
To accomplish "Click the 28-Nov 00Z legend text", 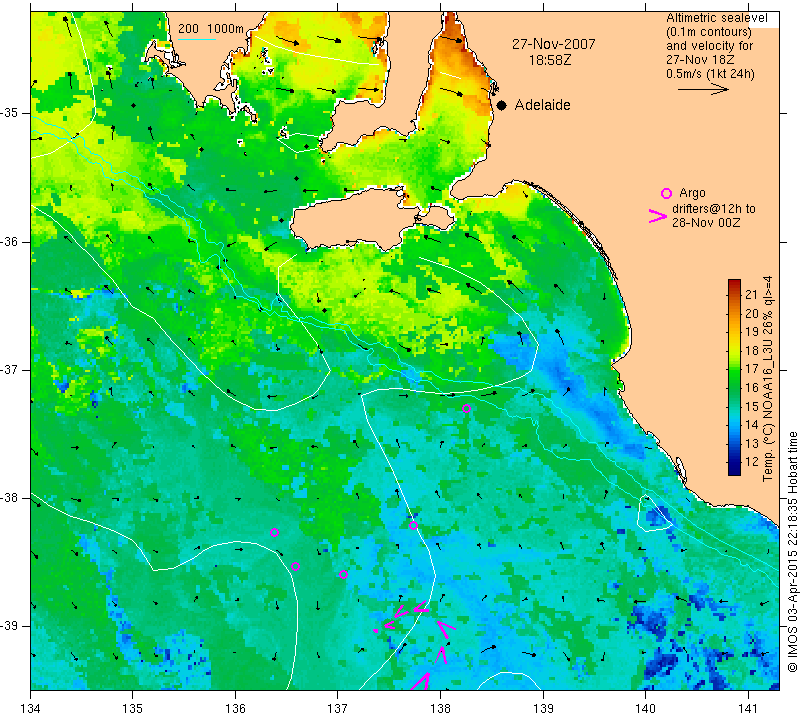I will pyautogui.click(x=706, y=222).
